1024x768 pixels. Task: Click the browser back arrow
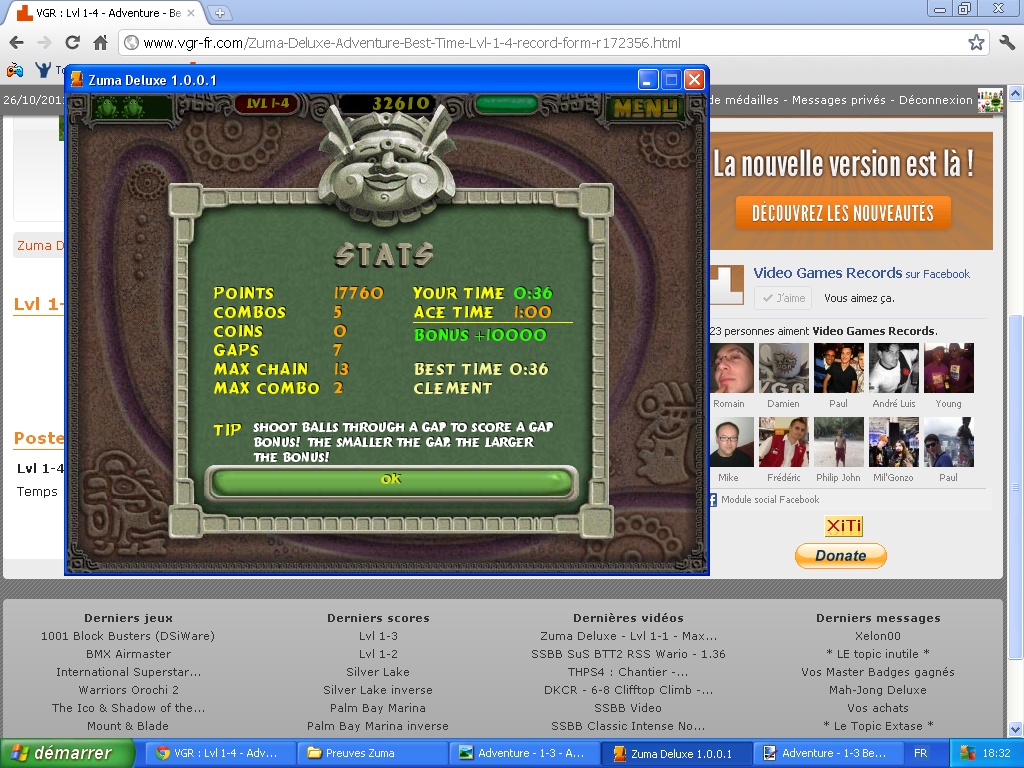tap(16, 43)
